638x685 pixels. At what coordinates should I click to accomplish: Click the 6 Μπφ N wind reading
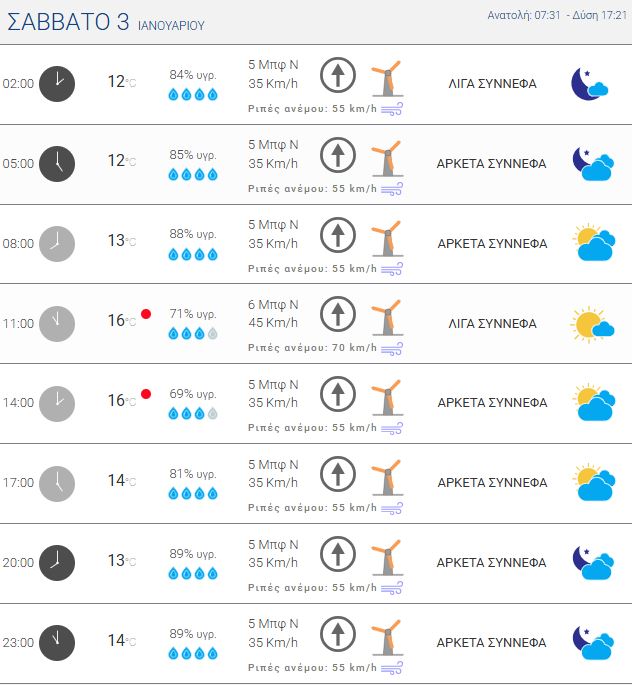pos(273,304)
